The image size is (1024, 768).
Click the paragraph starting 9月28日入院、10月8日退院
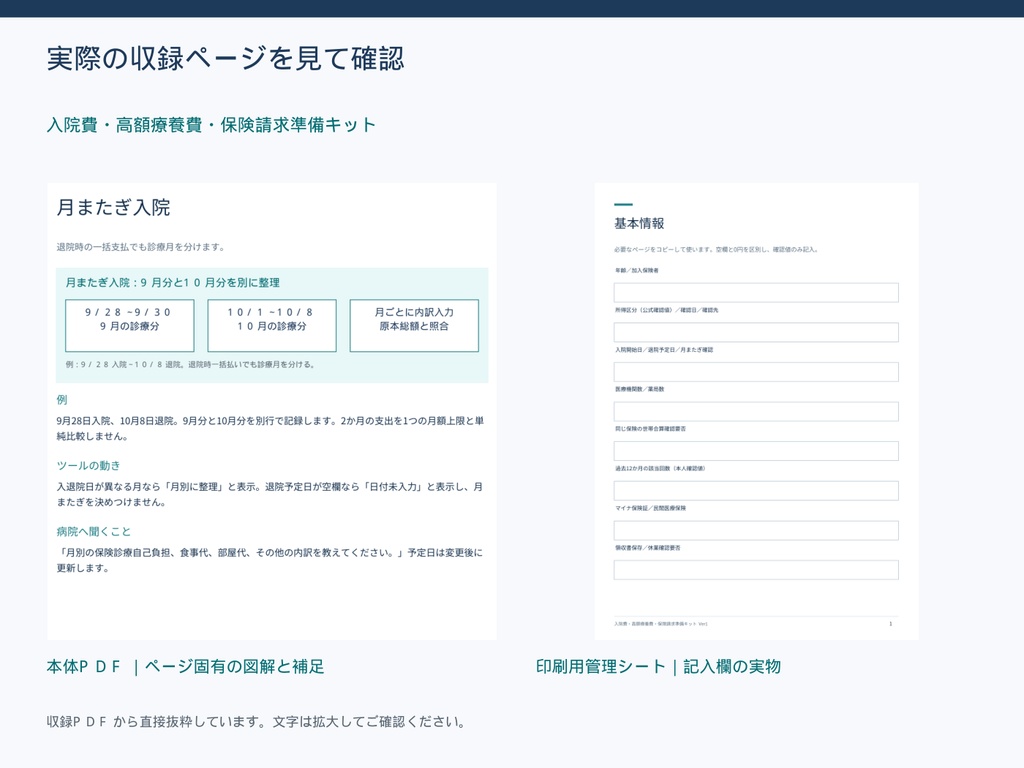270,428
